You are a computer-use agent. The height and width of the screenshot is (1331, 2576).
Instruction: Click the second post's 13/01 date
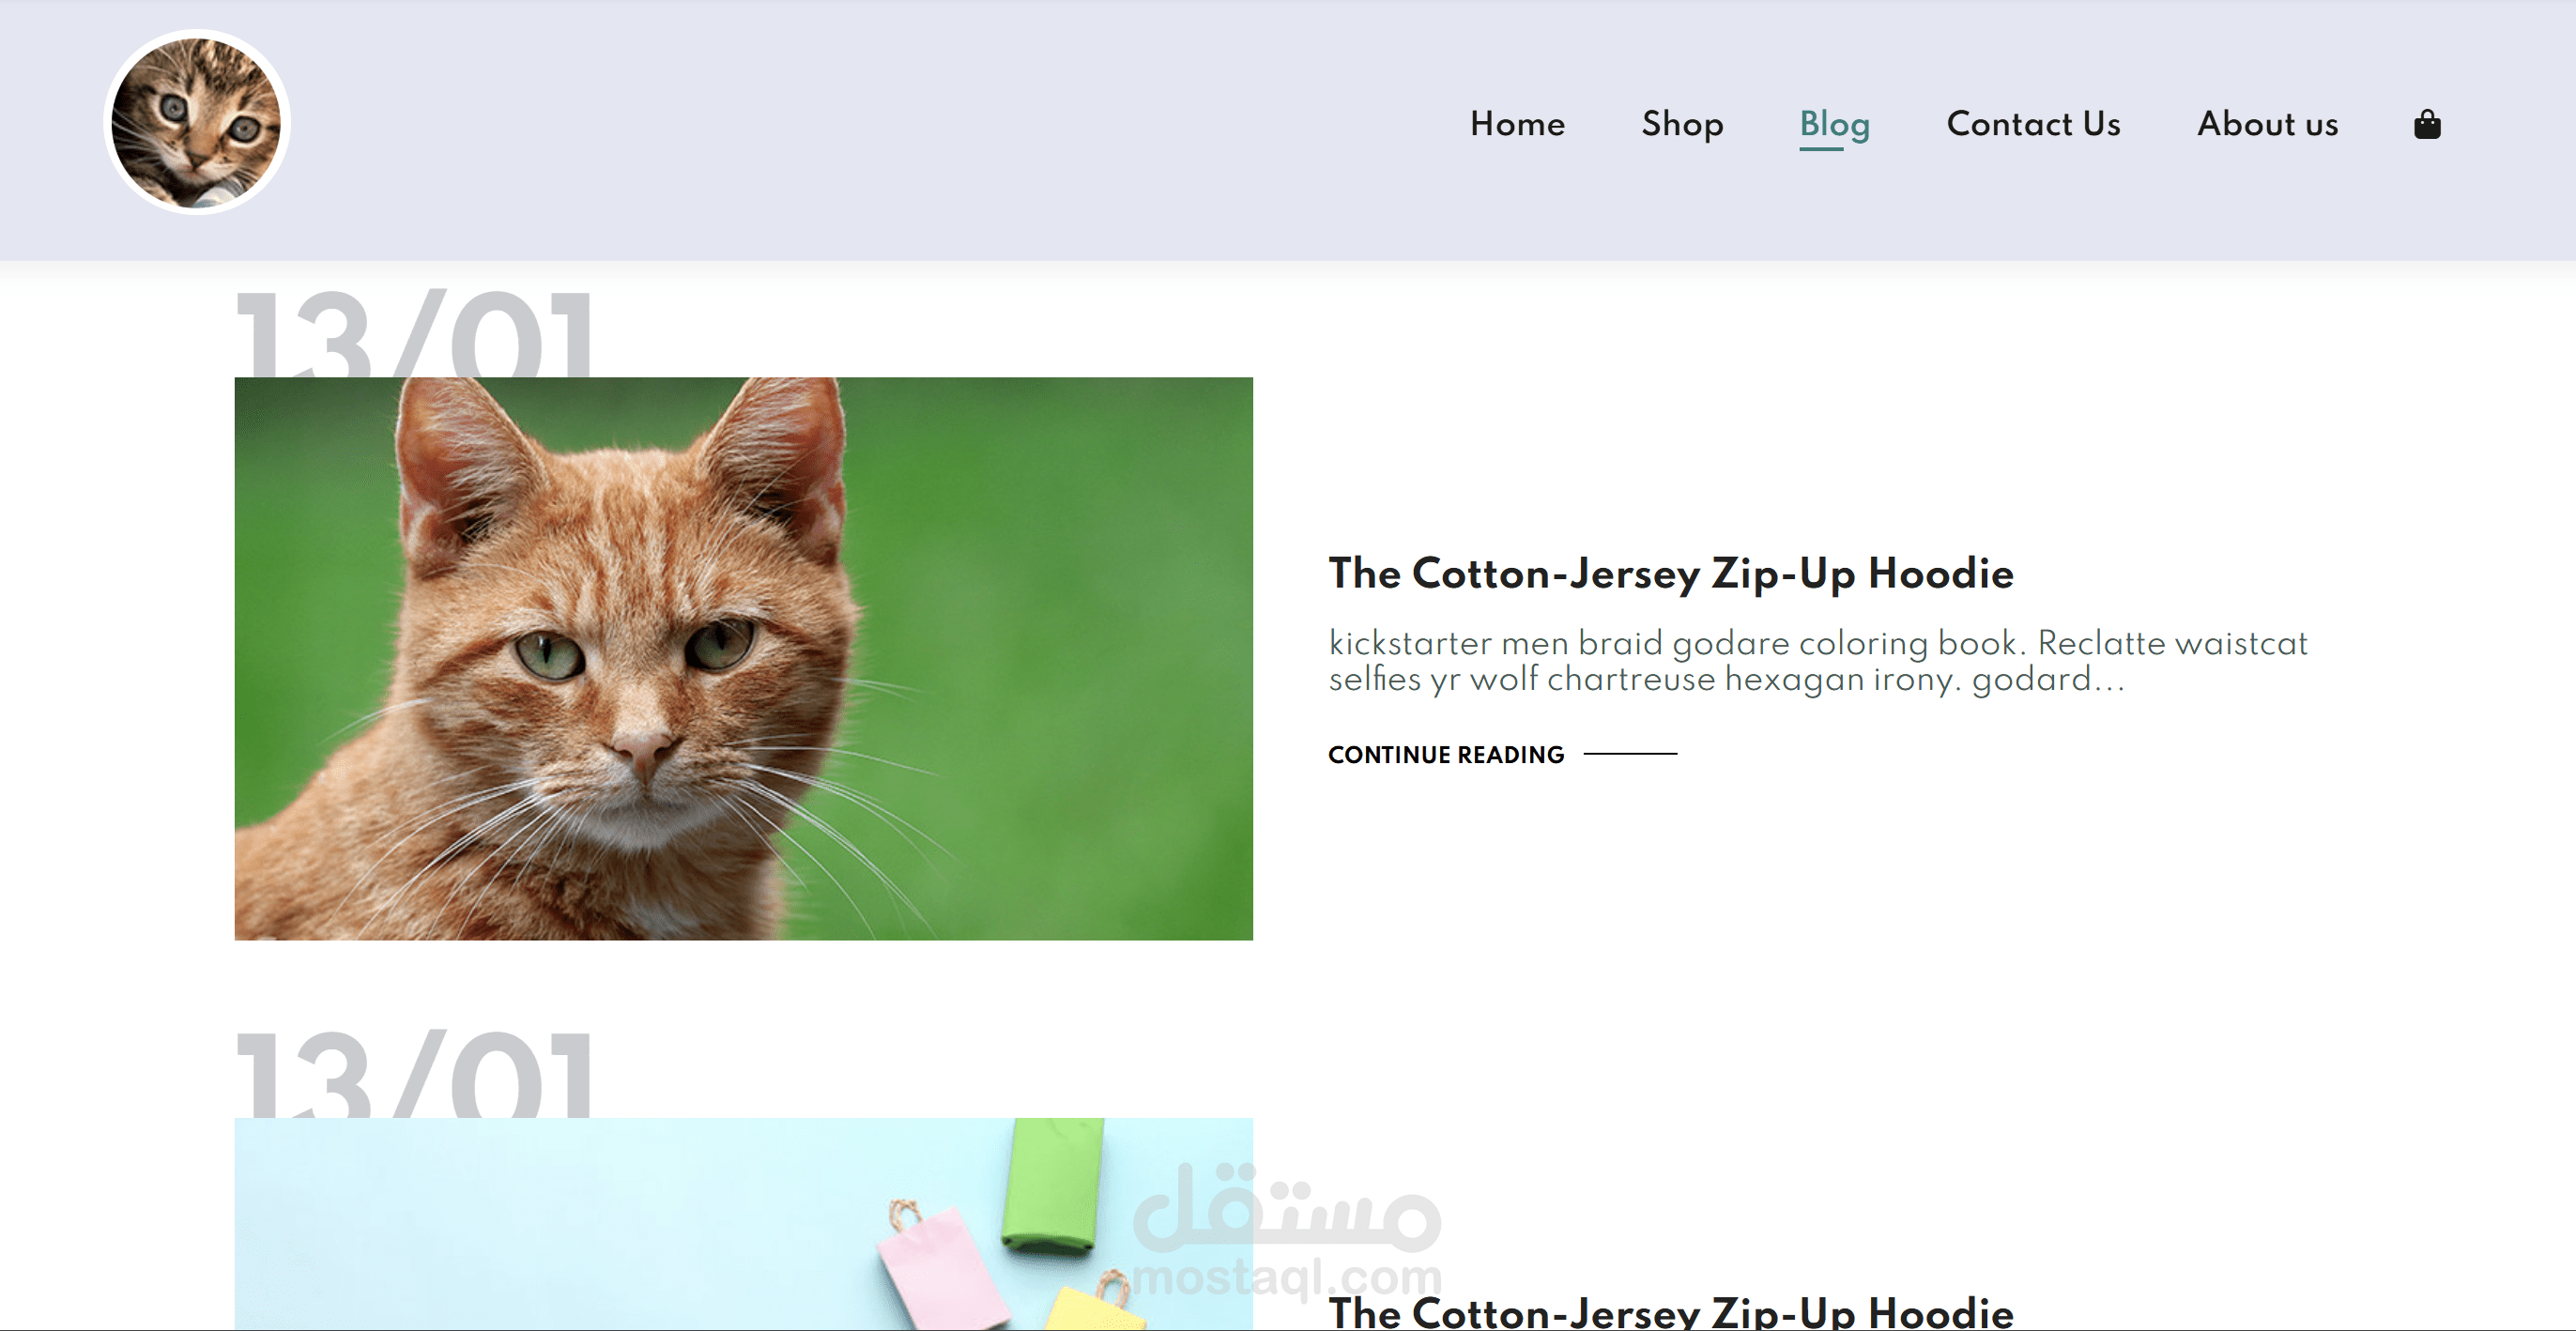coord(415,1075)
